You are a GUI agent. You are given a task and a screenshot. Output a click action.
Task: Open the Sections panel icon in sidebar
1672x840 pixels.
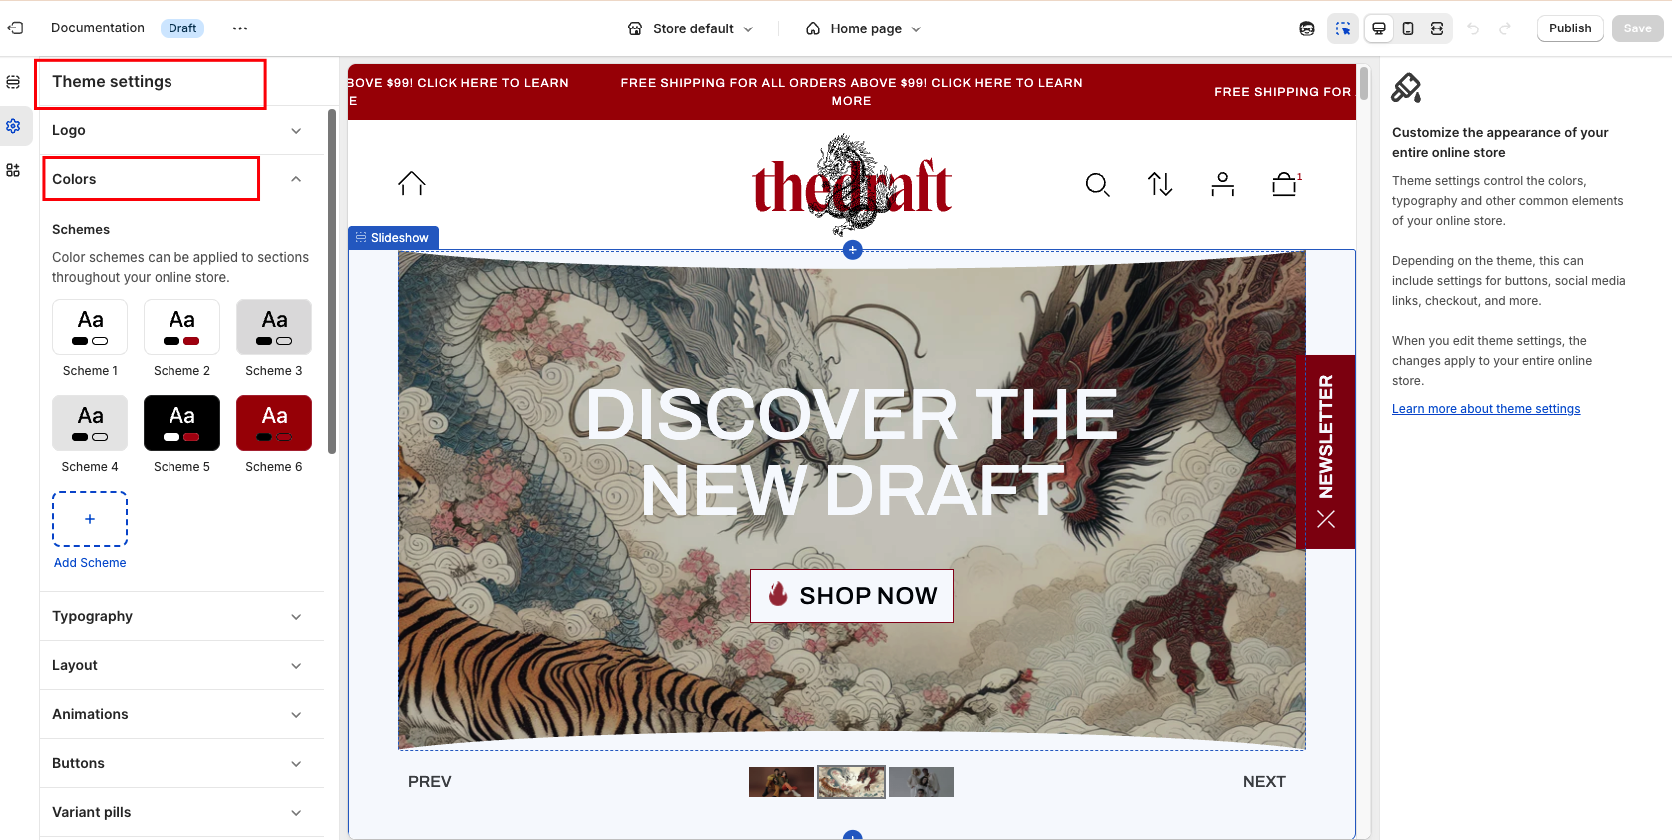click(13, 82)
